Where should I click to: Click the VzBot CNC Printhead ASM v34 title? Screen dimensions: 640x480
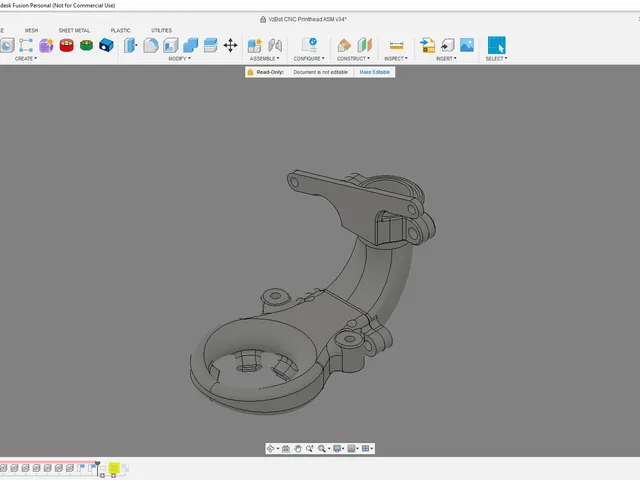coord(307,19)
